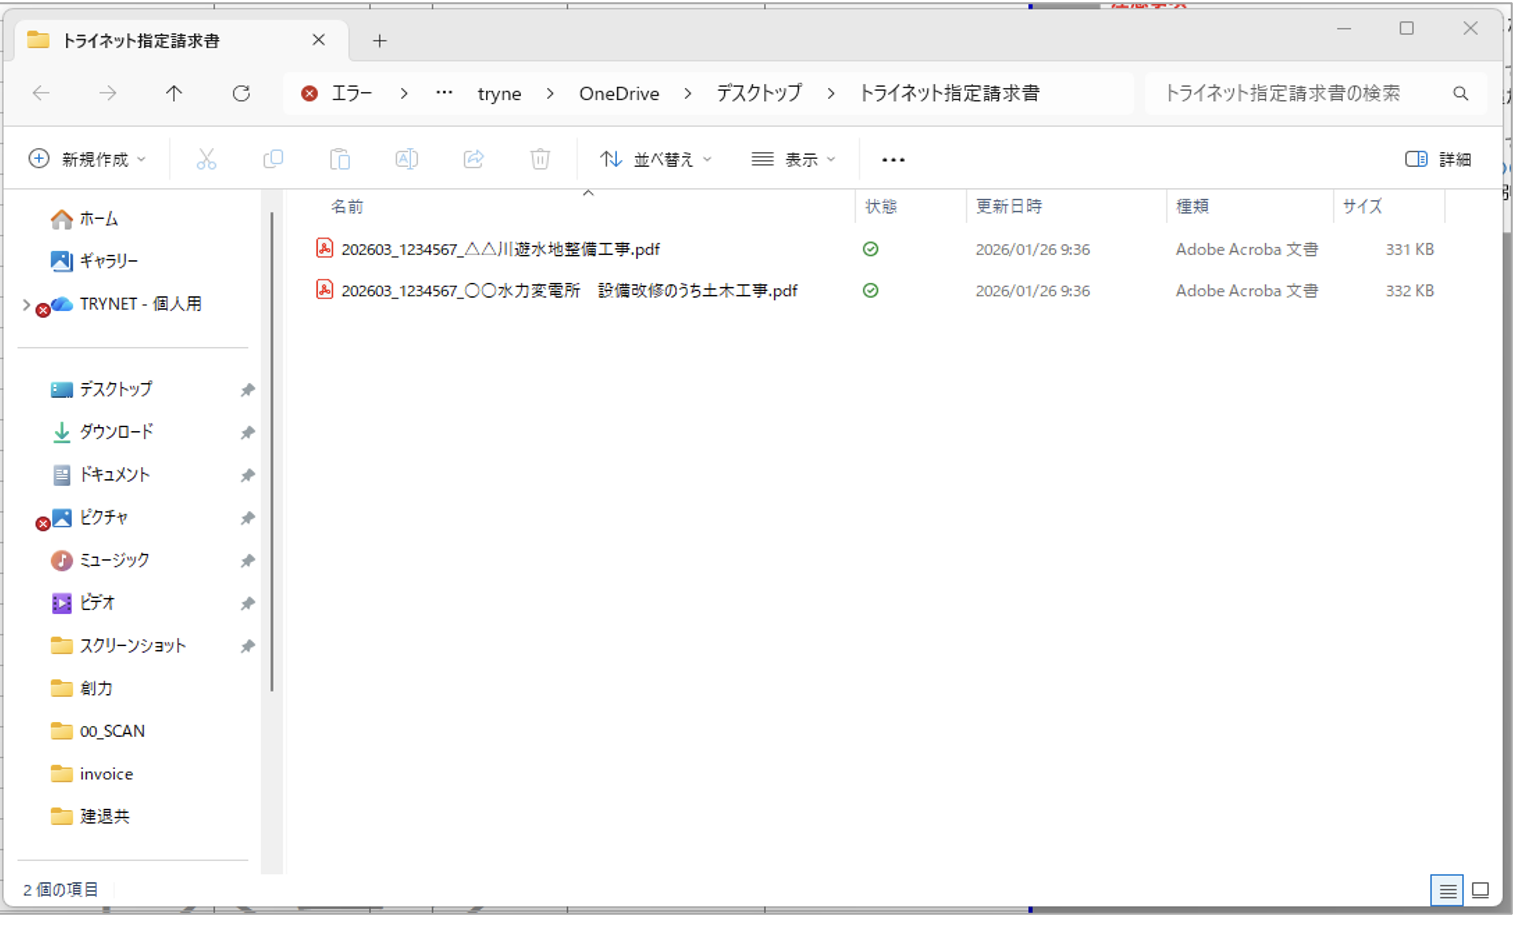The width and height of the screenshot is (1520, 936).
Task: Select the △△川遊水地整備工事 PDF file
Action: [500, 249]
